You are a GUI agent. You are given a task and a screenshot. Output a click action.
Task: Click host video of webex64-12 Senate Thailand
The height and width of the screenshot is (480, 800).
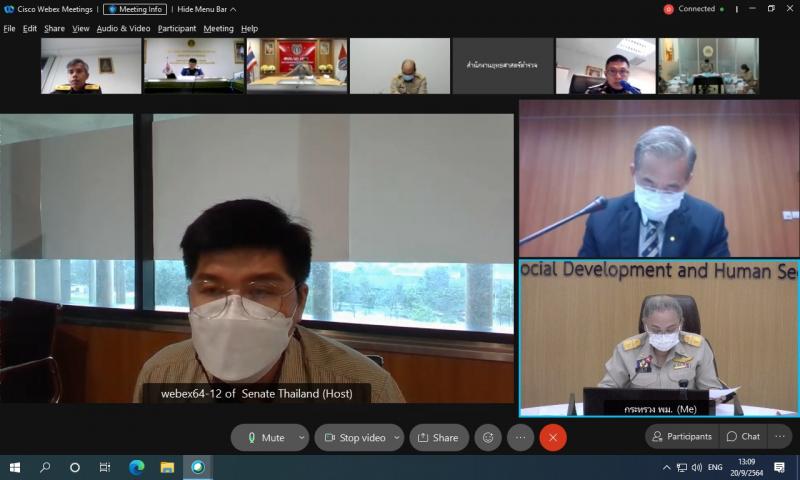[257, 259]
